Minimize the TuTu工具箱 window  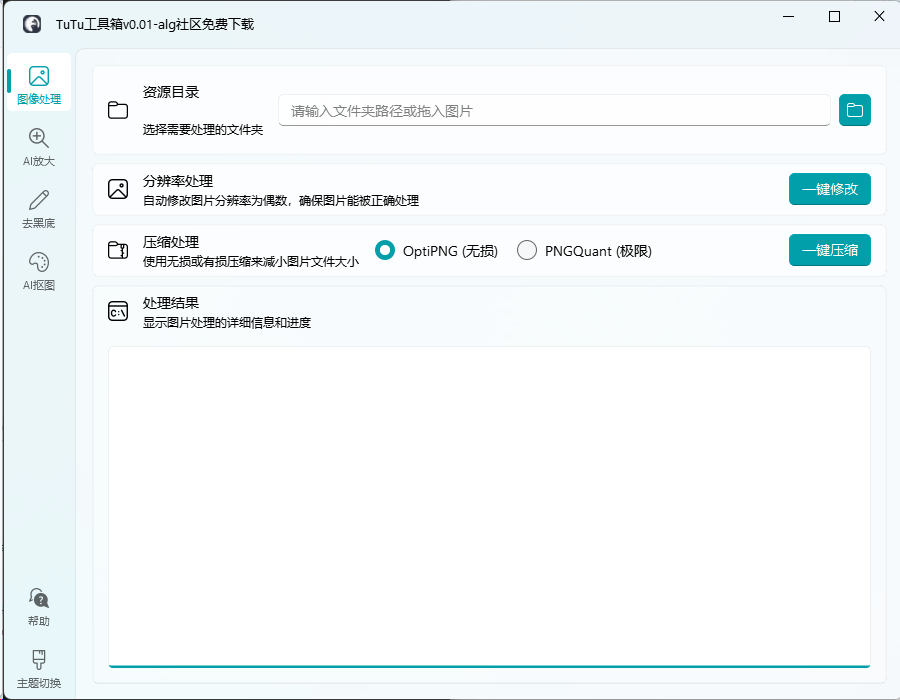(x=789, y=17)
